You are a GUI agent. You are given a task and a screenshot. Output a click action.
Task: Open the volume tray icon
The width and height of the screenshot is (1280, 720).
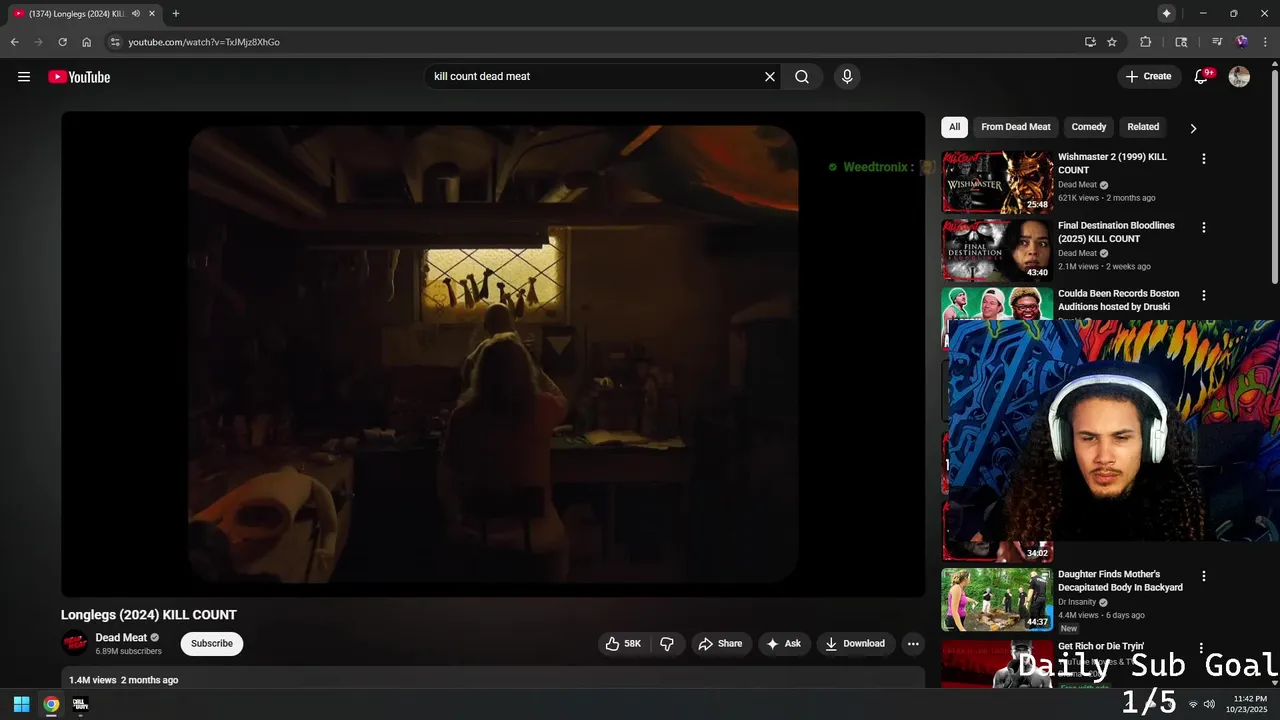(x=1209, y=704)
